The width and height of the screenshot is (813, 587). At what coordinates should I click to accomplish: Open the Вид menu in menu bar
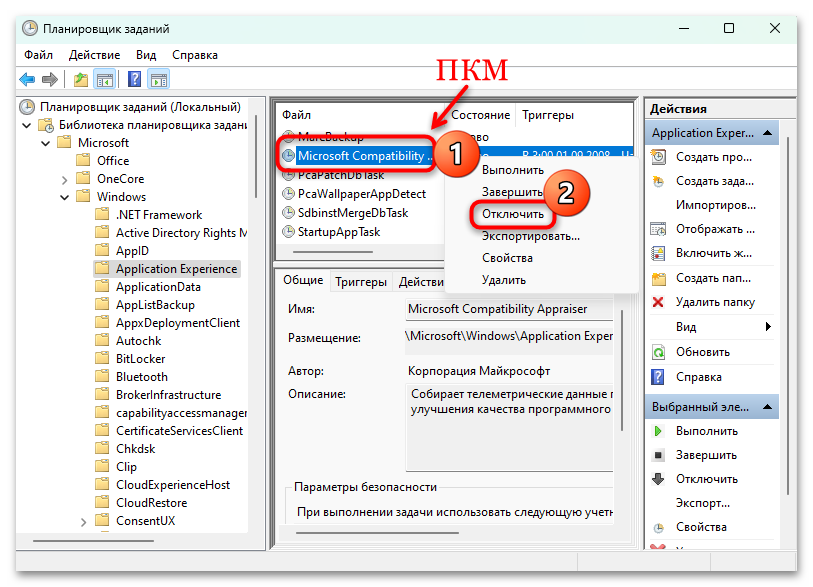[x=146, y=55]
